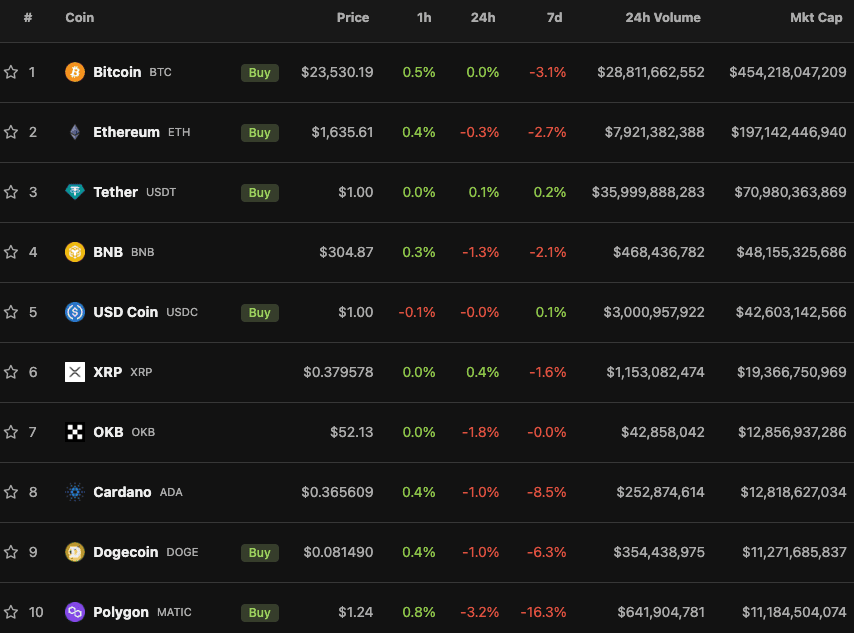Click Tether 24h volume $35,999,888,283

(x=648, y=192)
